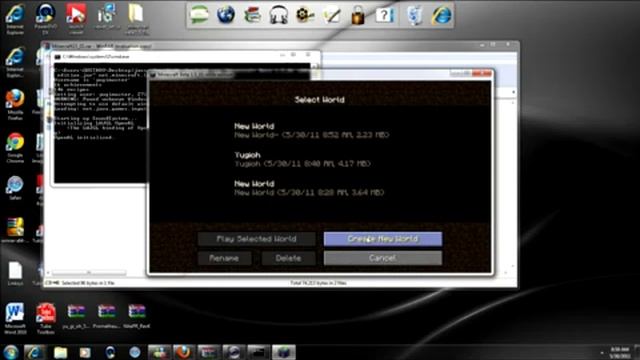Open the stacked books dock icon
The image size is (640, 360).
253,16
